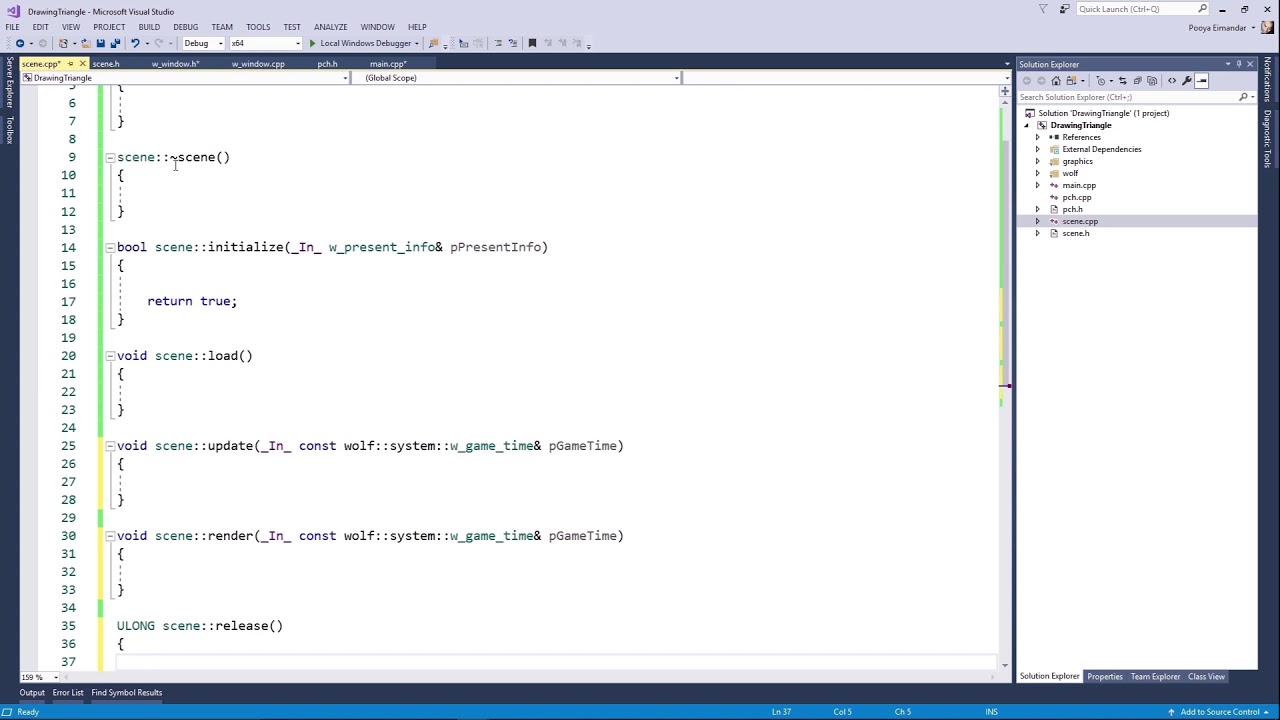Click the Find in Files toolbar icon
The image size is (1280, 720).
coord(433,43)
